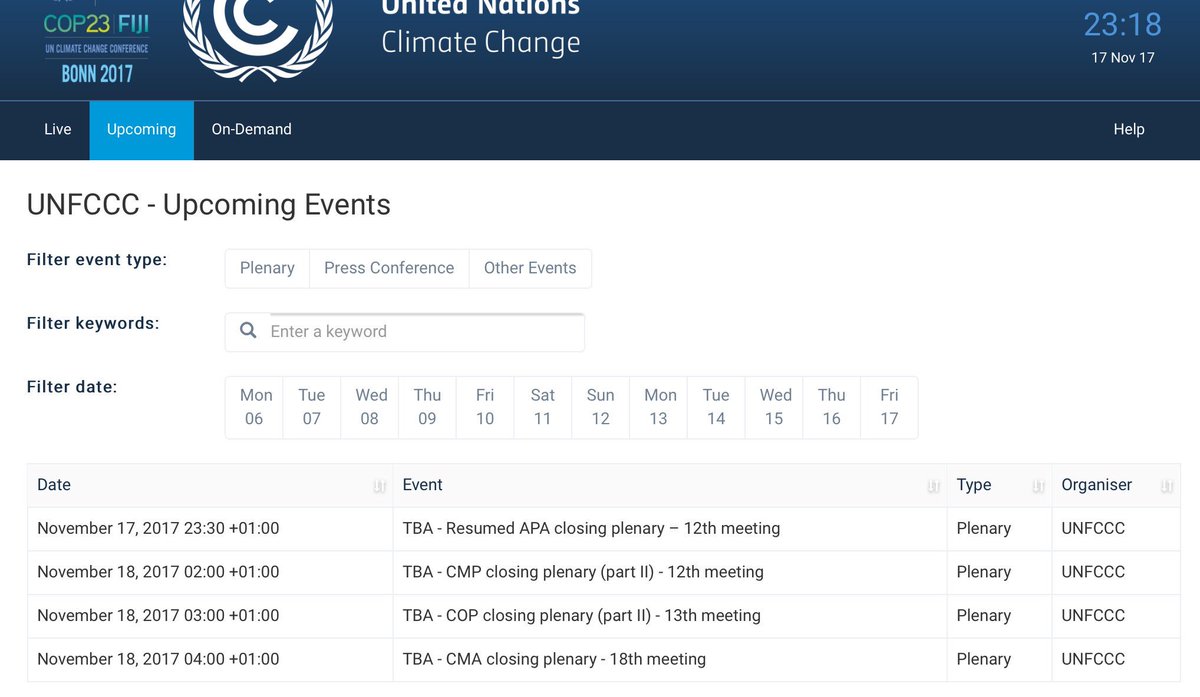
Task: Click the 23:18 clock display
Action: pyautogui.click(x=1123, y=23)
